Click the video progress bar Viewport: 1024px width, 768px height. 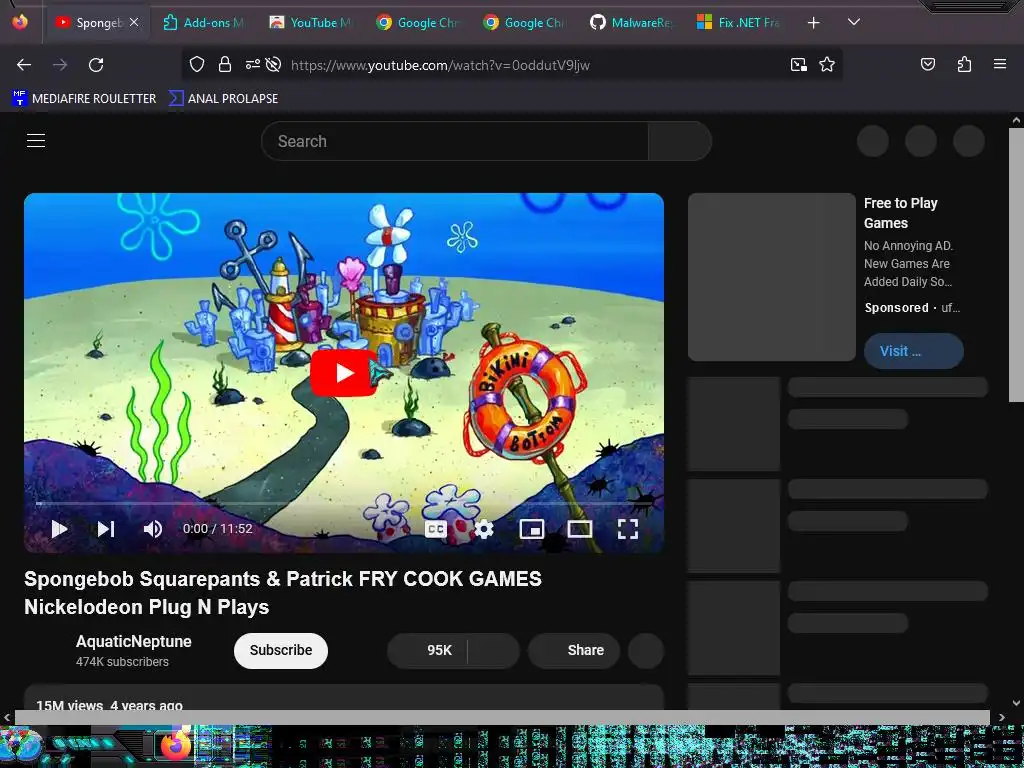[344, 504]
